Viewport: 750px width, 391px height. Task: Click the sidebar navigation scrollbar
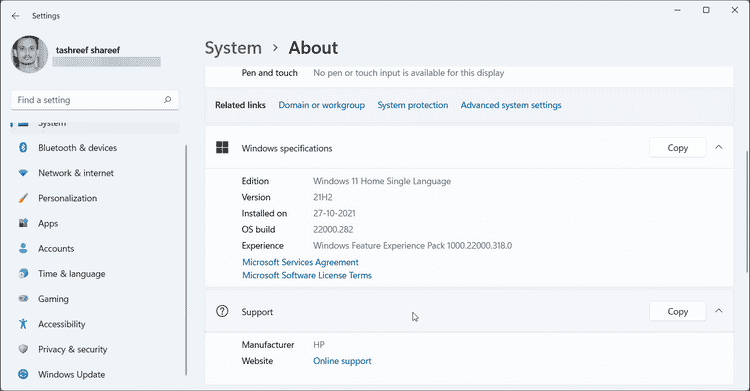click(186, 260)
